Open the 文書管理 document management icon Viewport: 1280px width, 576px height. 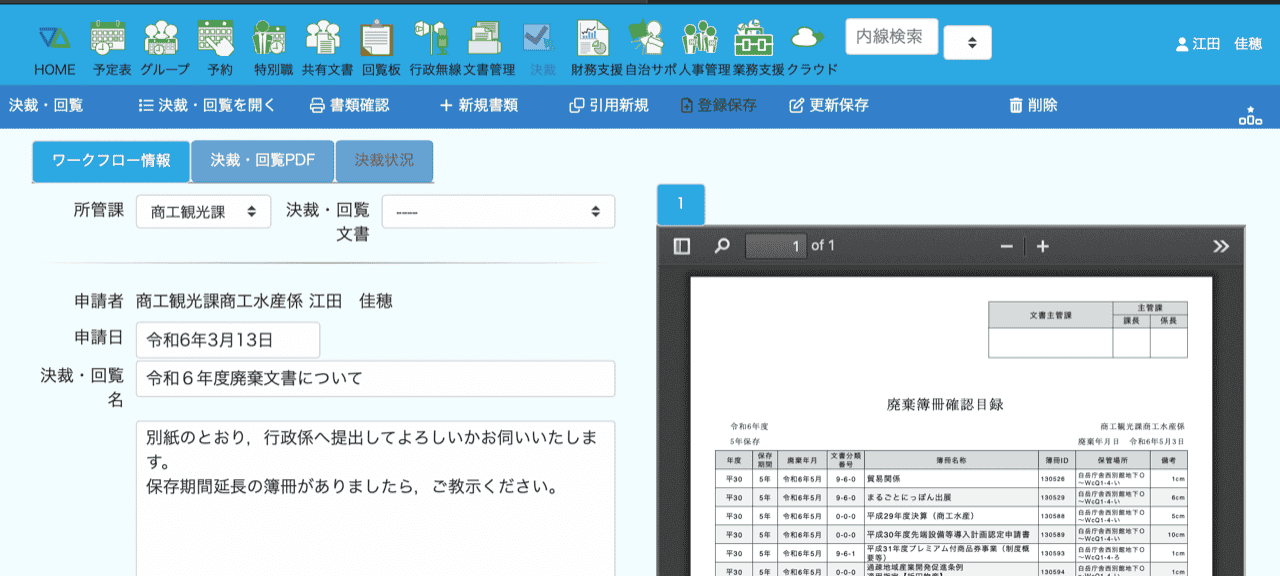click(486, 40)
